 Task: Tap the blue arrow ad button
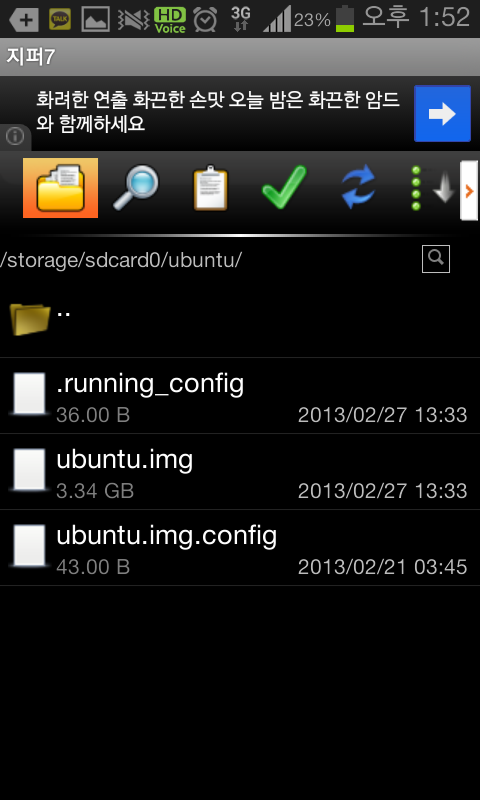click(442, 113)
